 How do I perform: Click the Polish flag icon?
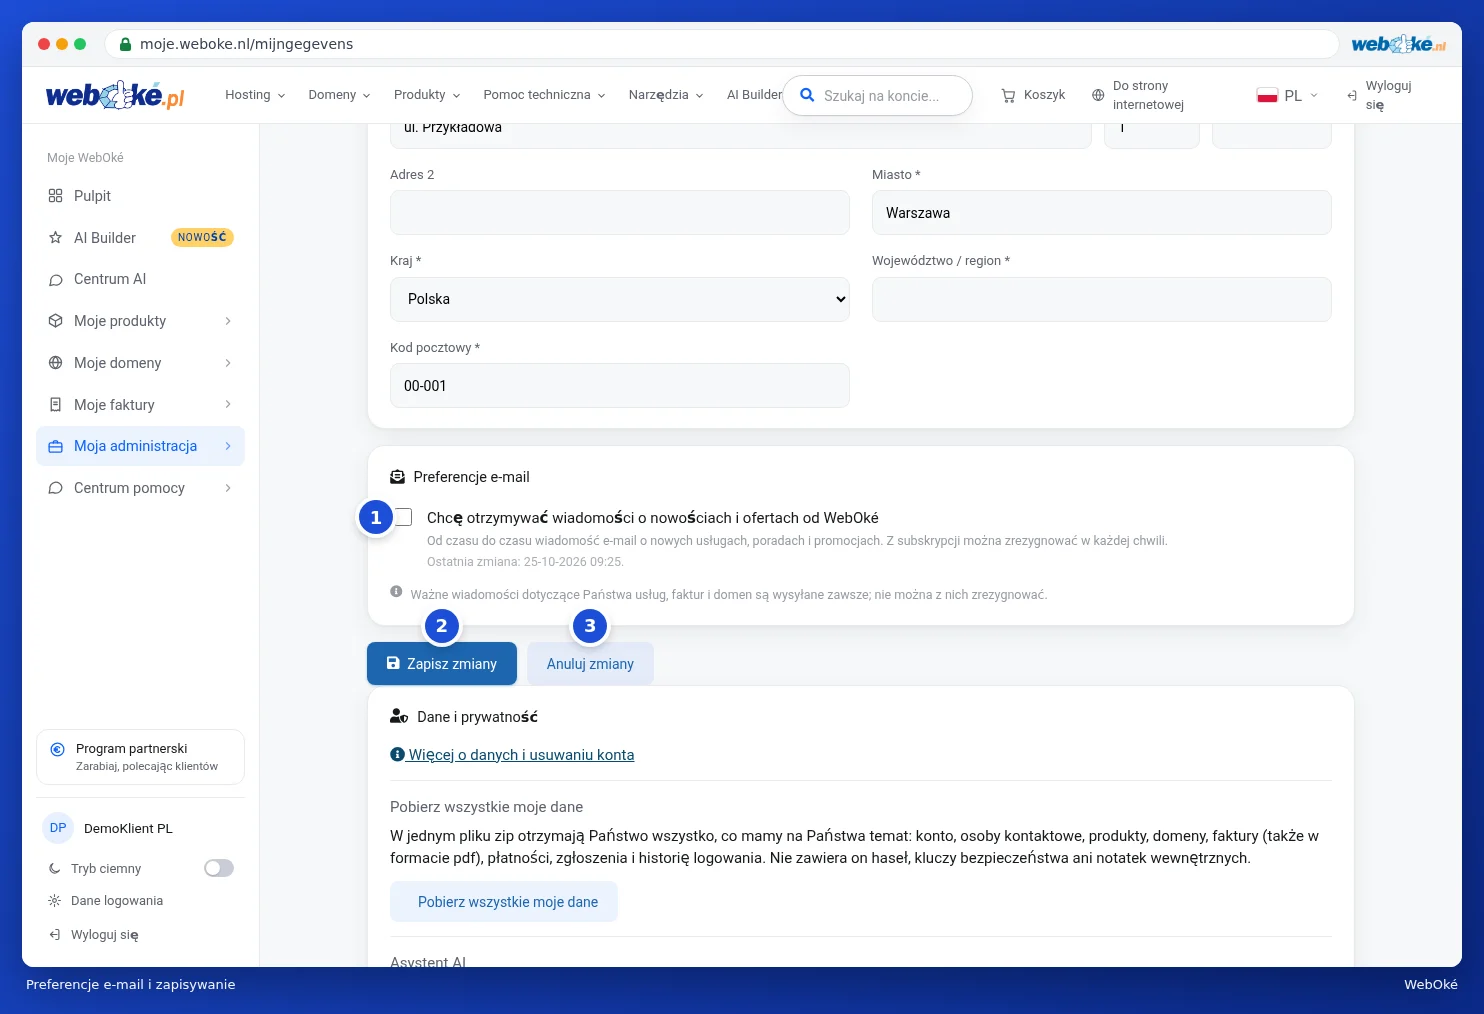(1267, 95)
